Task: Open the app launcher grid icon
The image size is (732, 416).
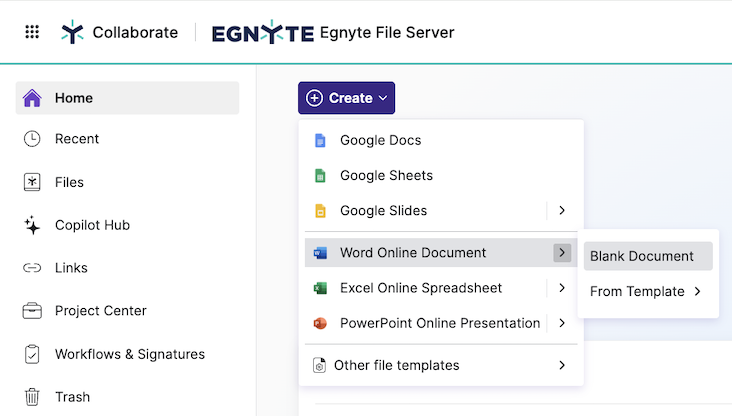Action: tap(32, 32)
